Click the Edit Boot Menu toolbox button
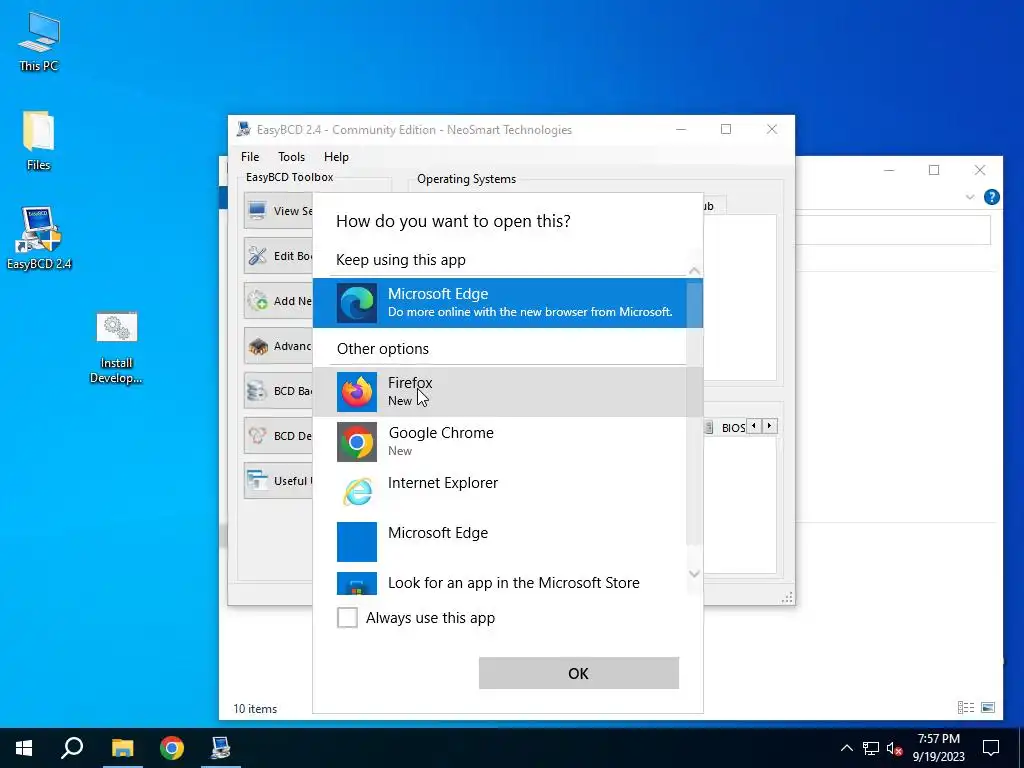1024x768 pixels. click(x=279, y=255)
